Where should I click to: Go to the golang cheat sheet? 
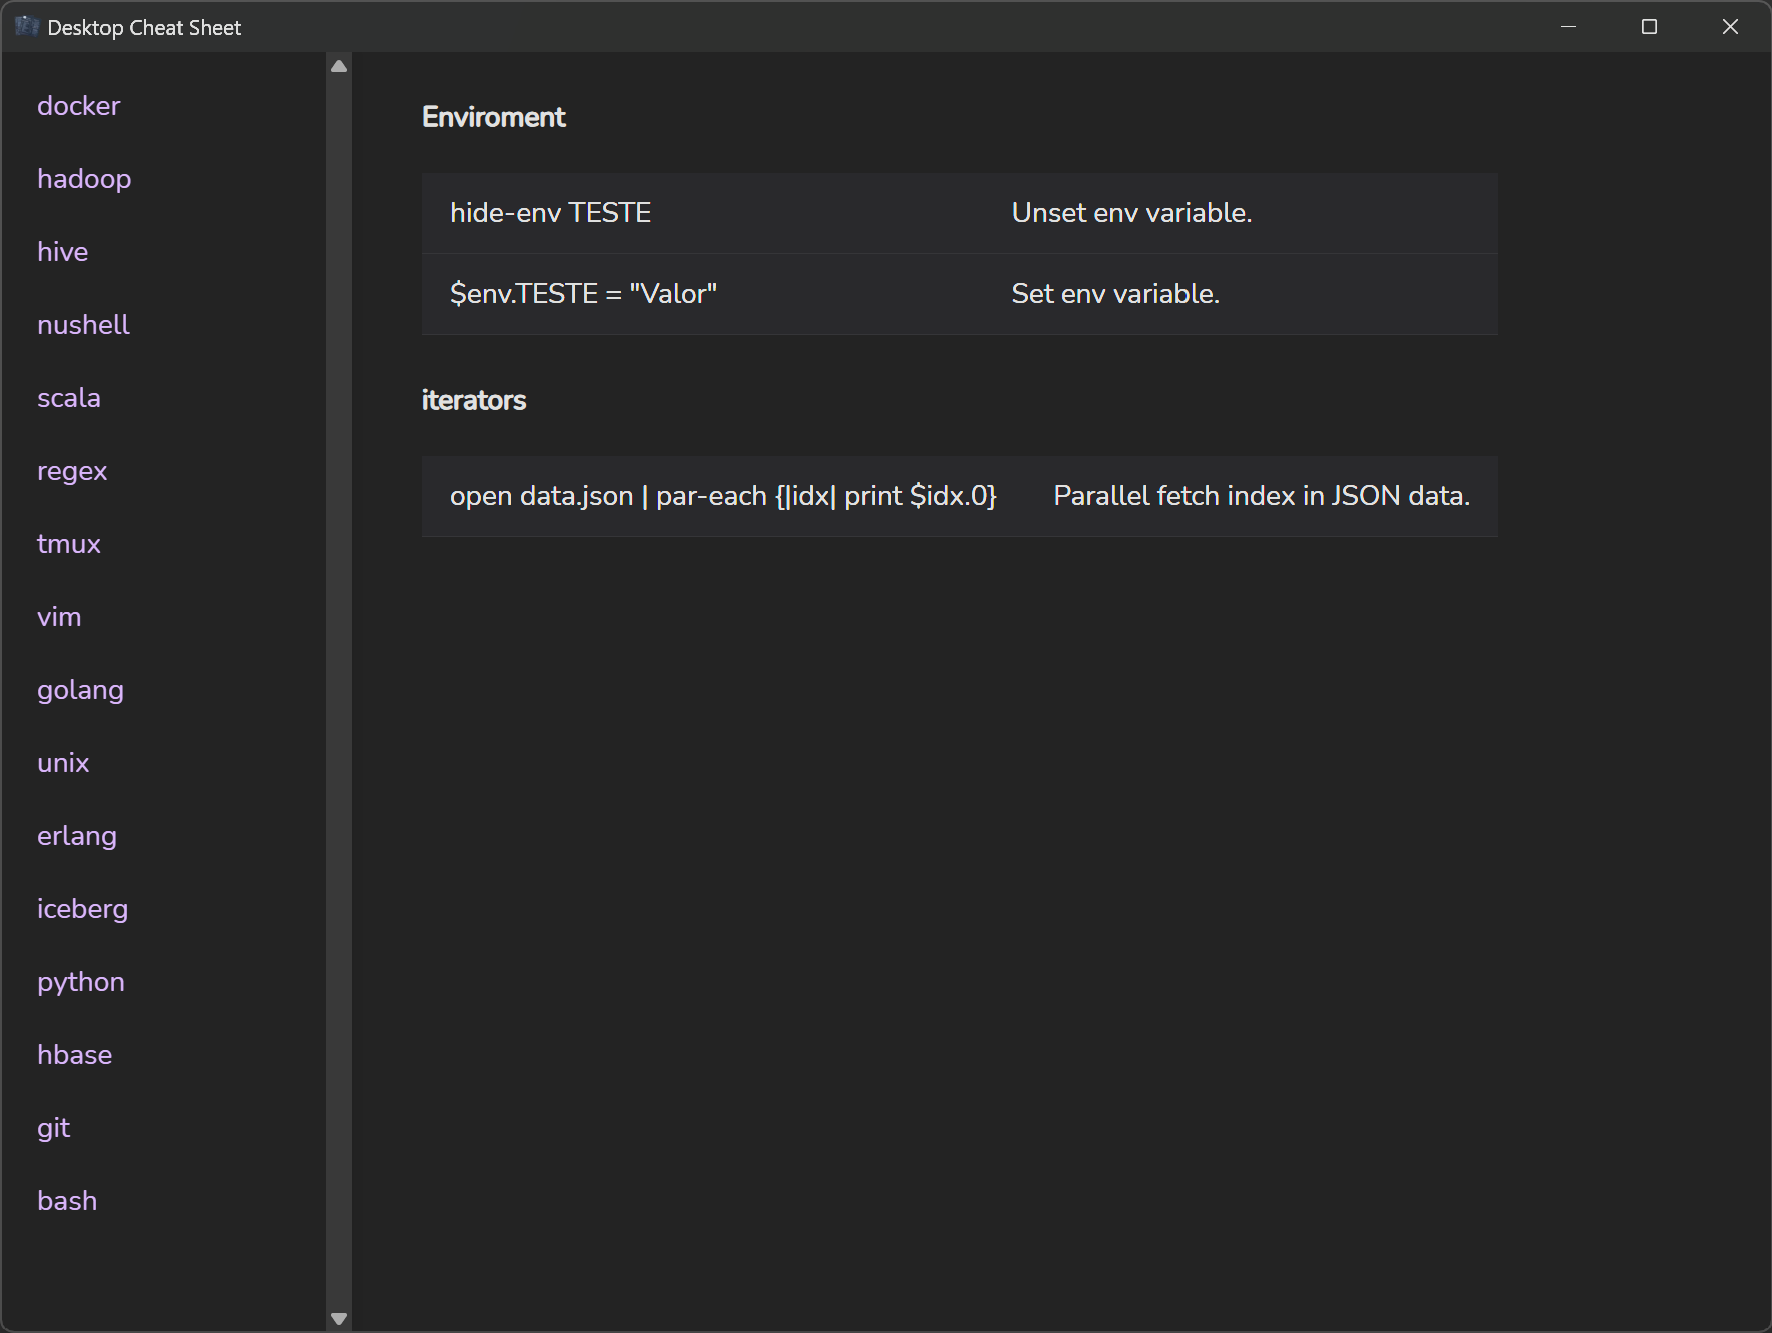pos(80,690)
